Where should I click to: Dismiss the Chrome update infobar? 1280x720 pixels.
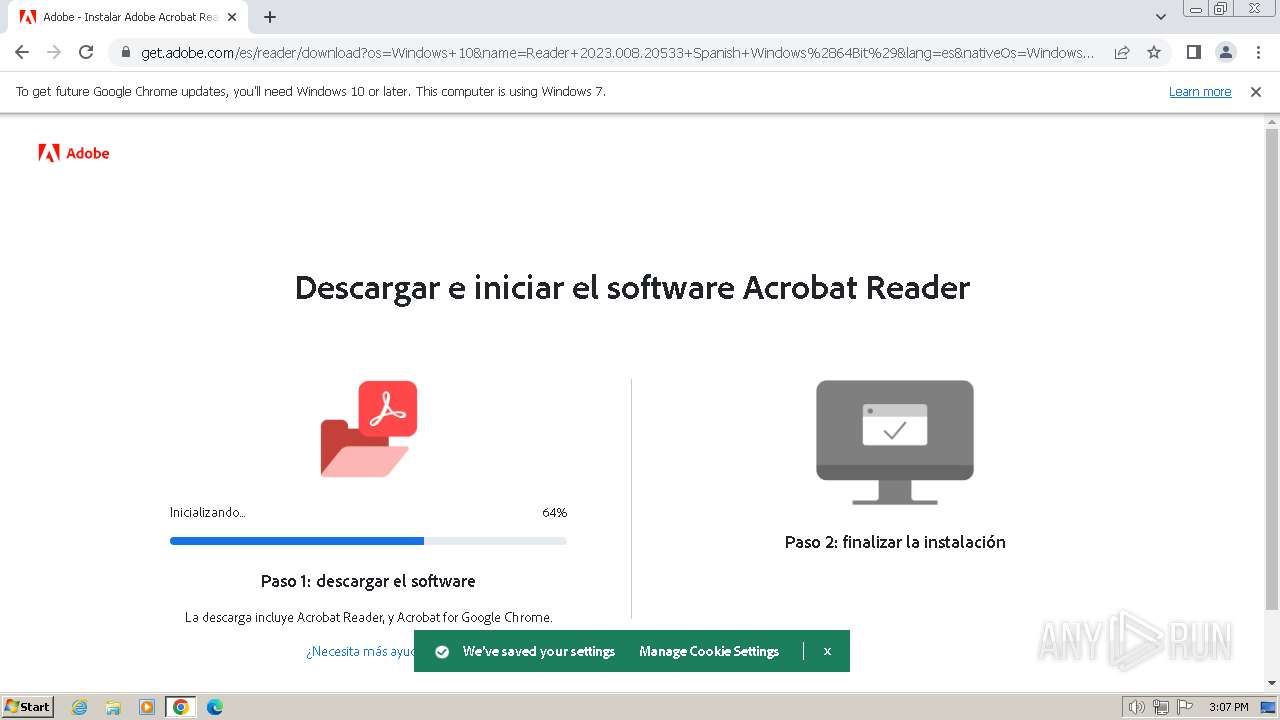pyautogui.click(x=1256, y=91)
